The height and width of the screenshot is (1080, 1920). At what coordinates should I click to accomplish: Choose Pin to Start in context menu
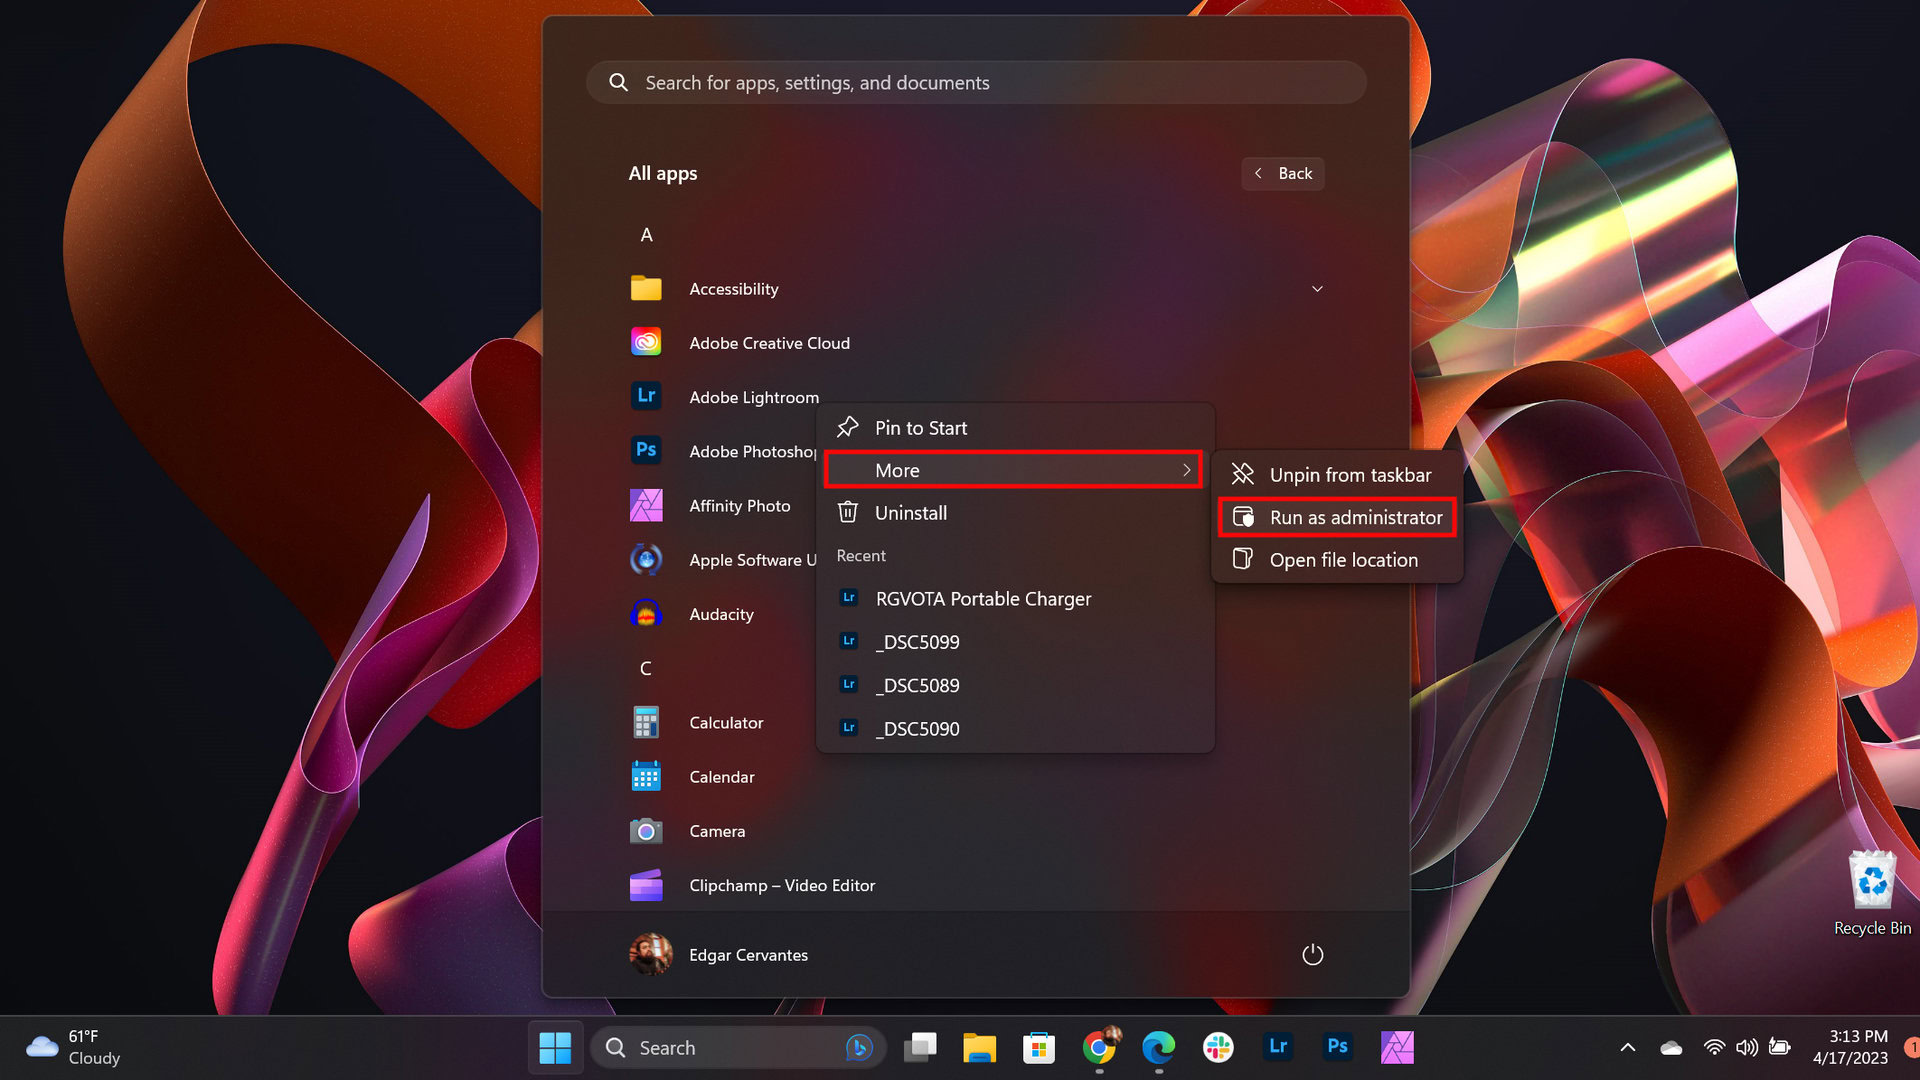[920, 428]
